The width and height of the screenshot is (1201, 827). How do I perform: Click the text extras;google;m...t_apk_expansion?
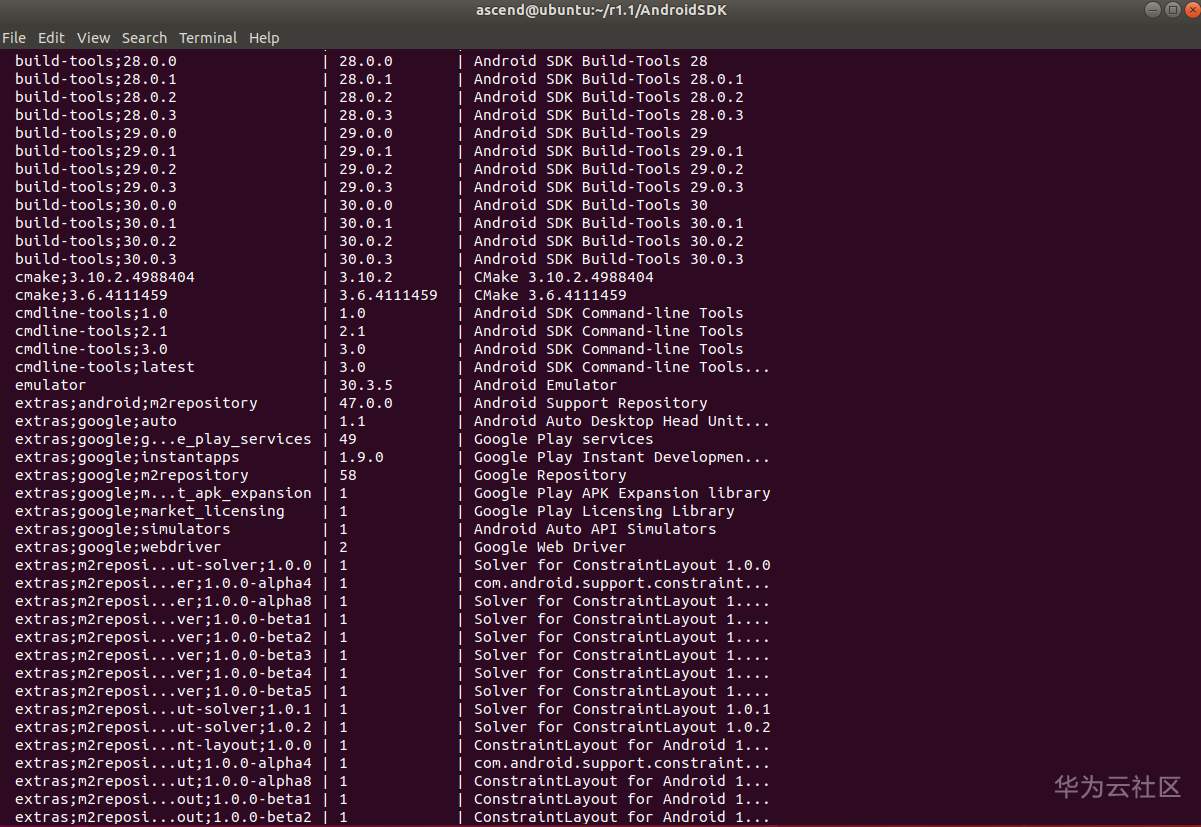163,493
